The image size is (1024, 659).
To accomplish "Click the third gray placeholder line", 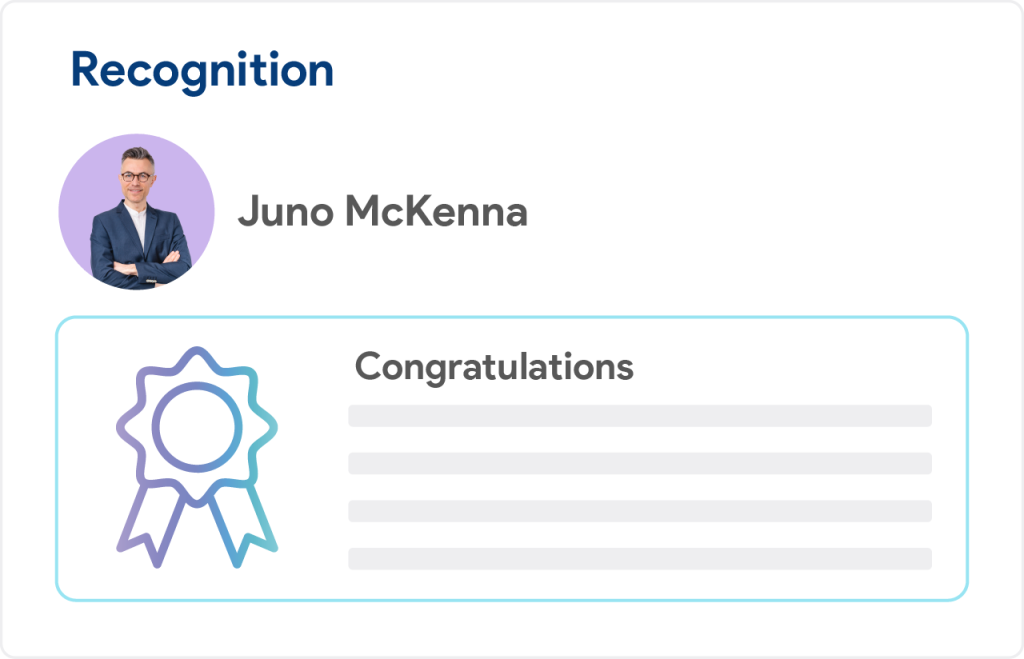I will point(640,511).
